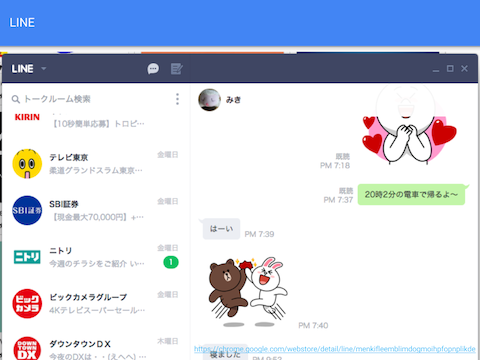
Task: Focus the トークルーム検索 search field
Action: (57, 99)
